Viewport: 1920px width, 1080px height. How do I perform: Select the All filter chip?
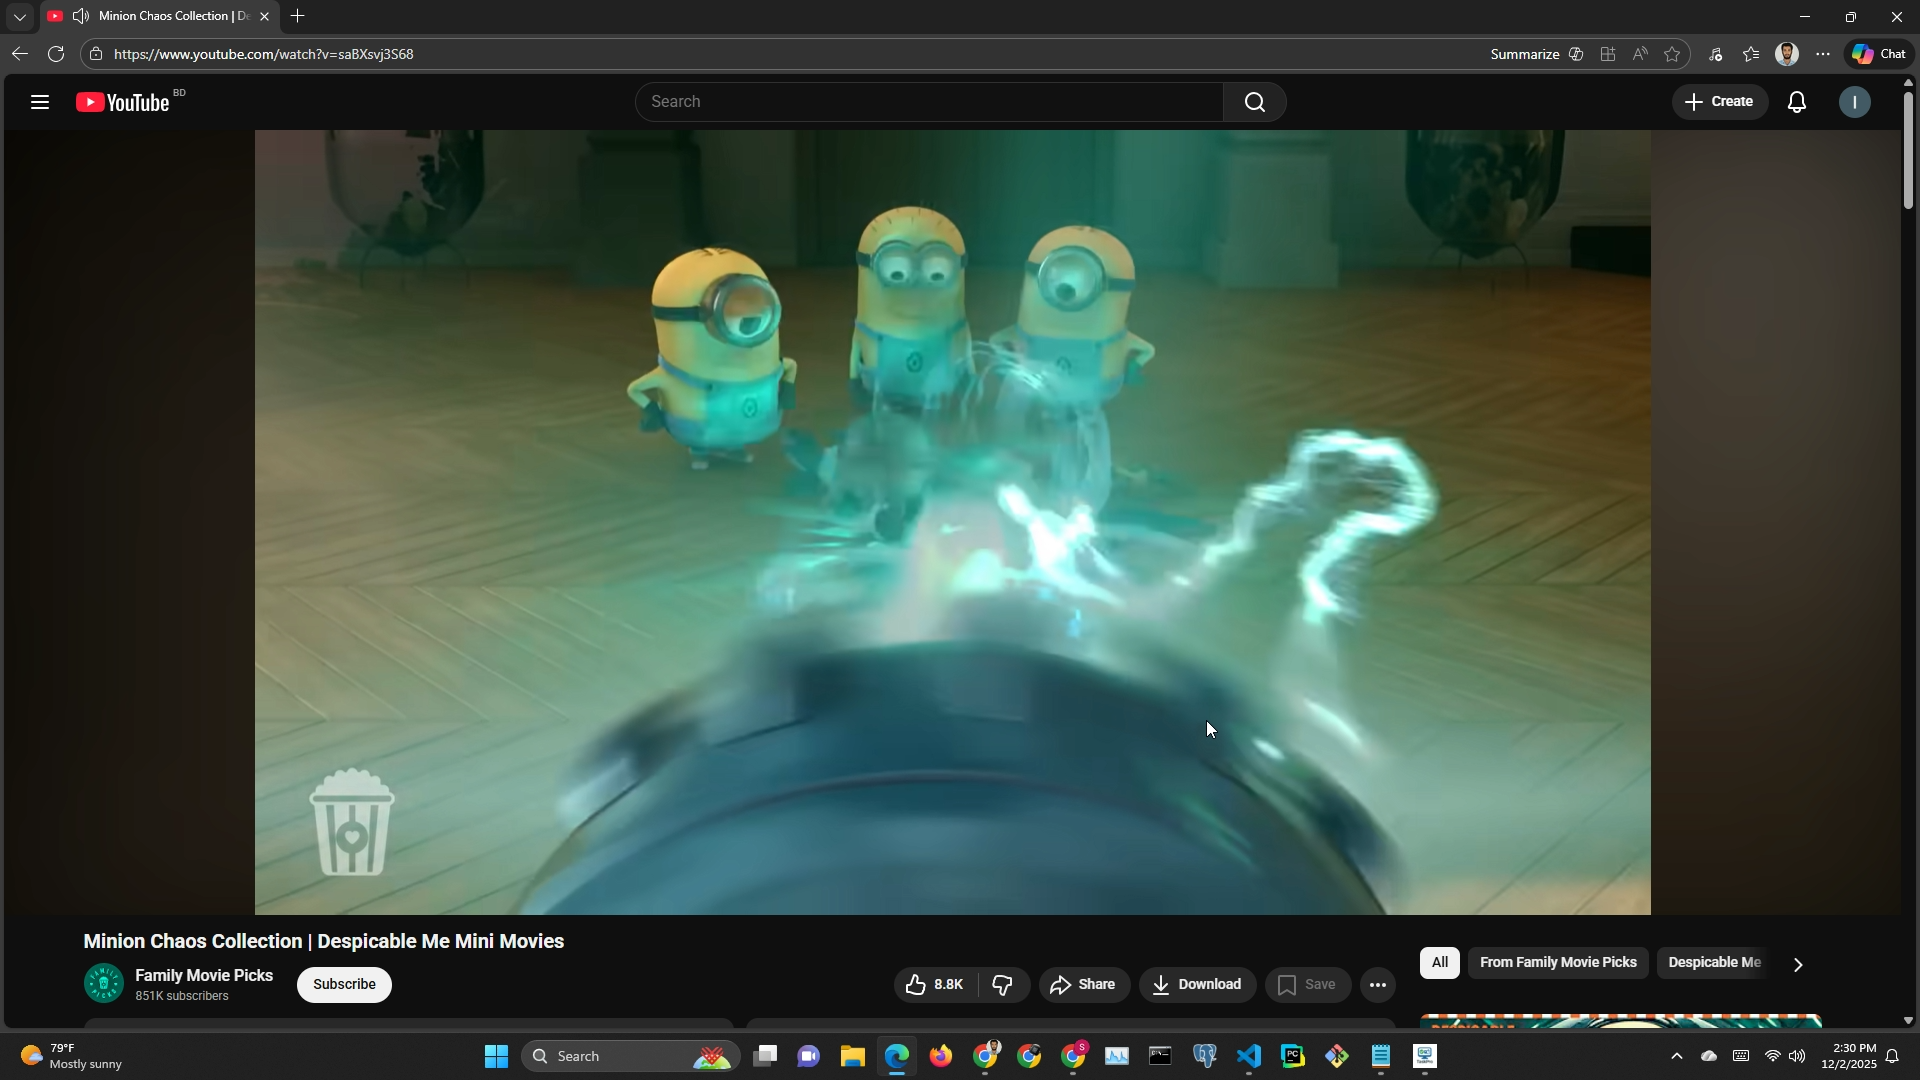pos(1439,963)
